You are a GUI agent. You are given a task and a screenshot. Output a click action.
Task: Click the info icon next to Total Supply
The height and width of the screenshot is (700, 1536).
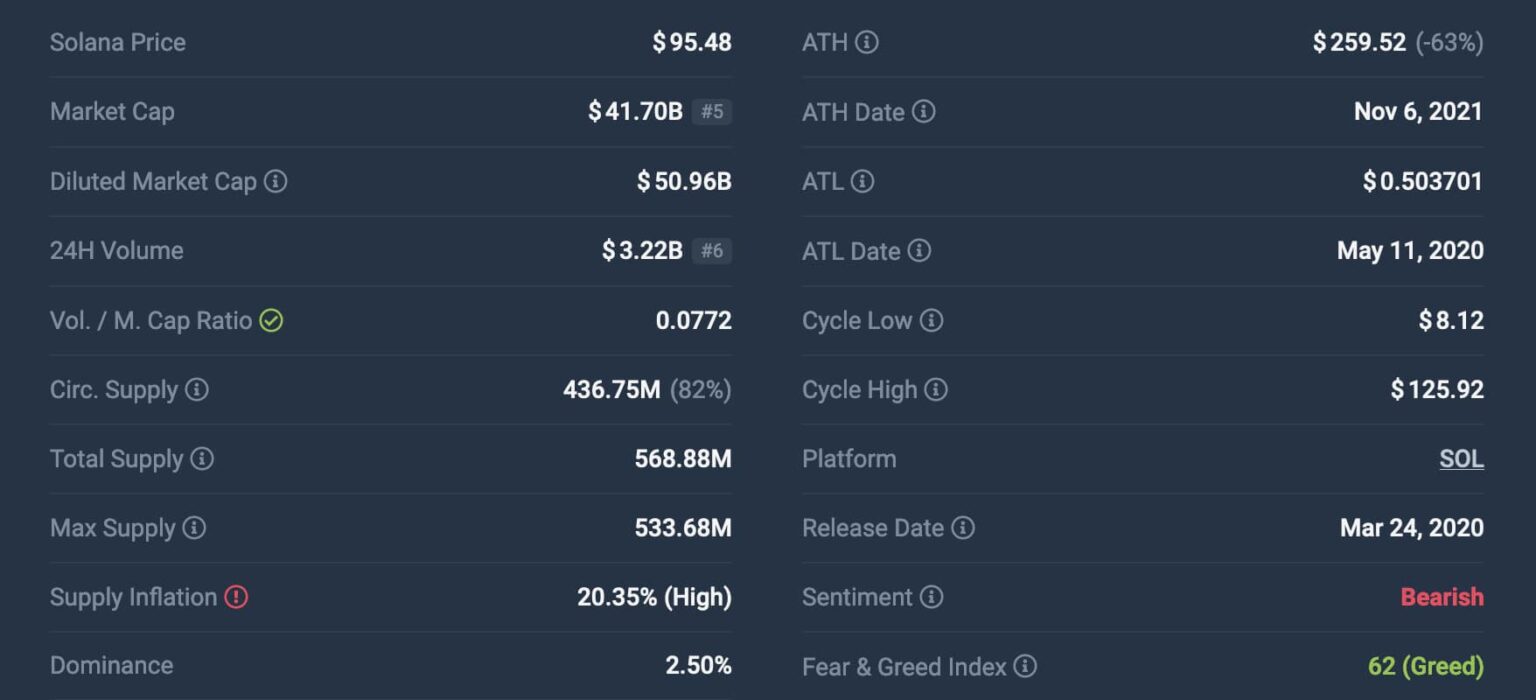202,459
